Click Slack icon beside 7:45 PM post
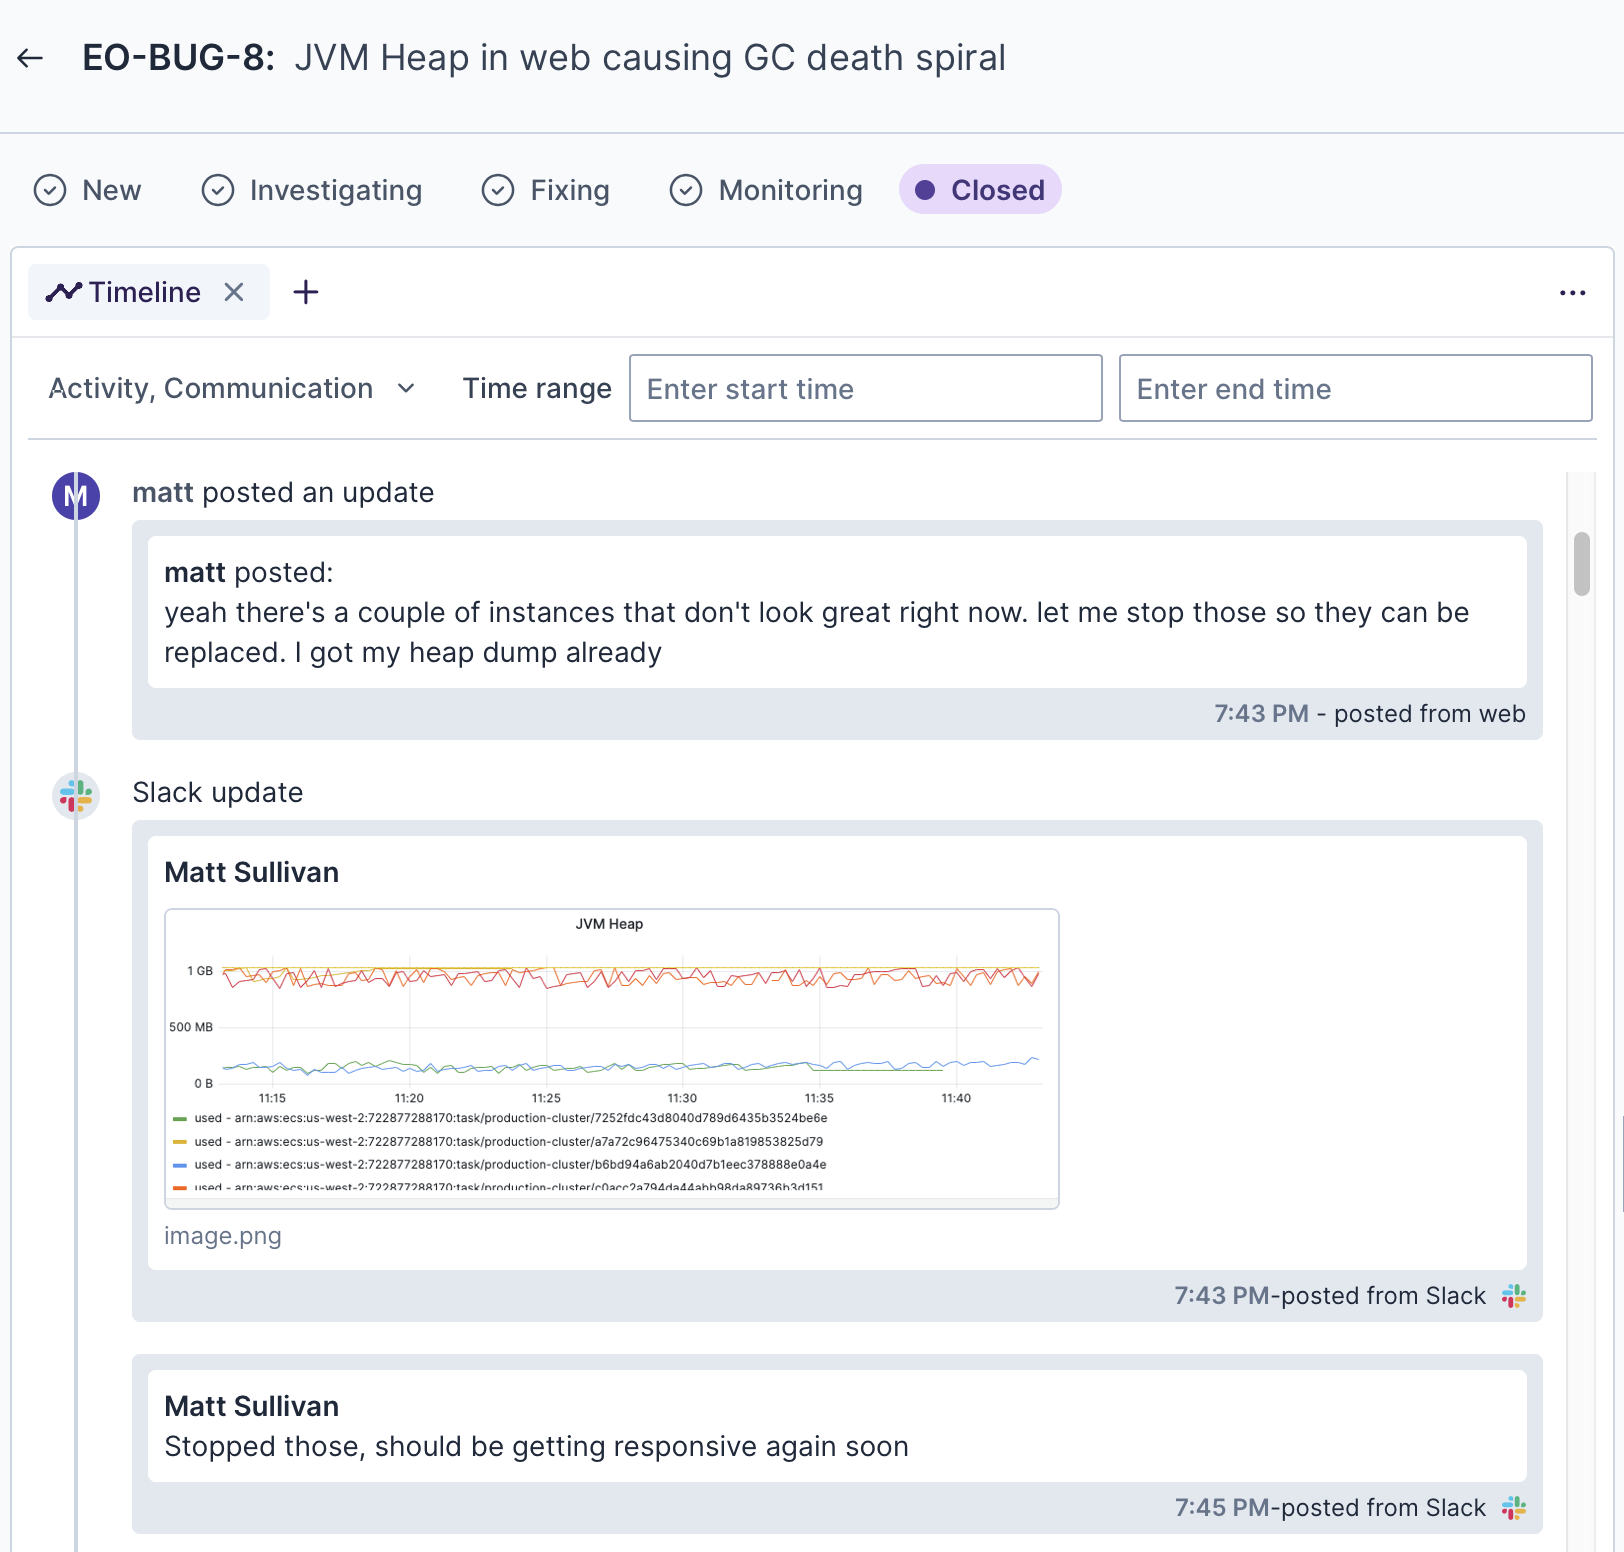The height and width of the screenshot is (1552, 1624). point(1514,1508)
